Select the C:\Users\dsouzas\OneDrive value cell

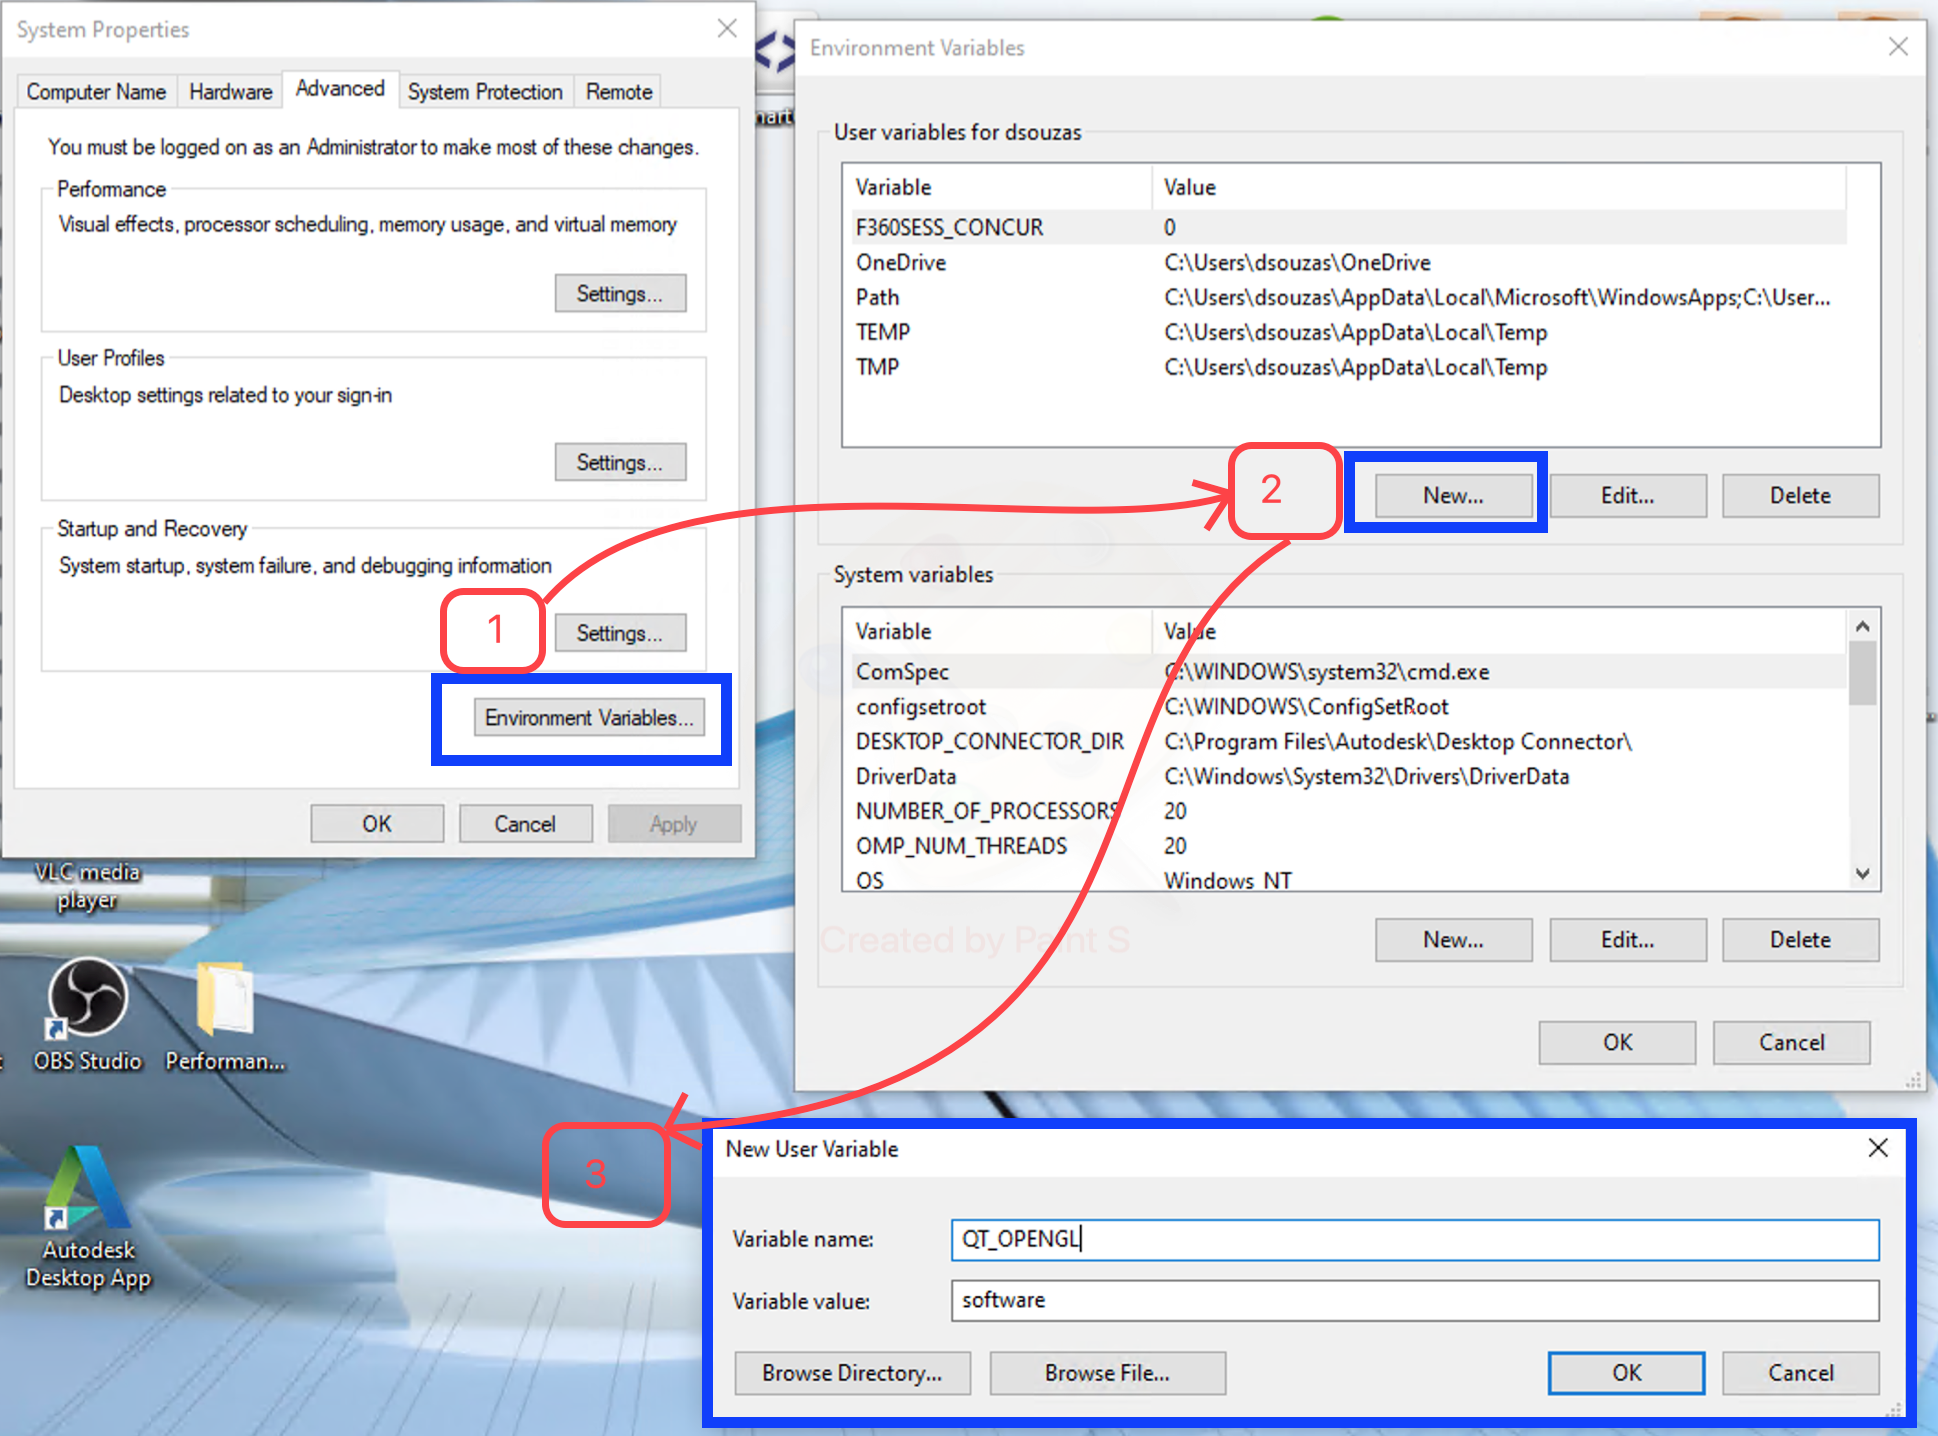(x=1297, y=262)
